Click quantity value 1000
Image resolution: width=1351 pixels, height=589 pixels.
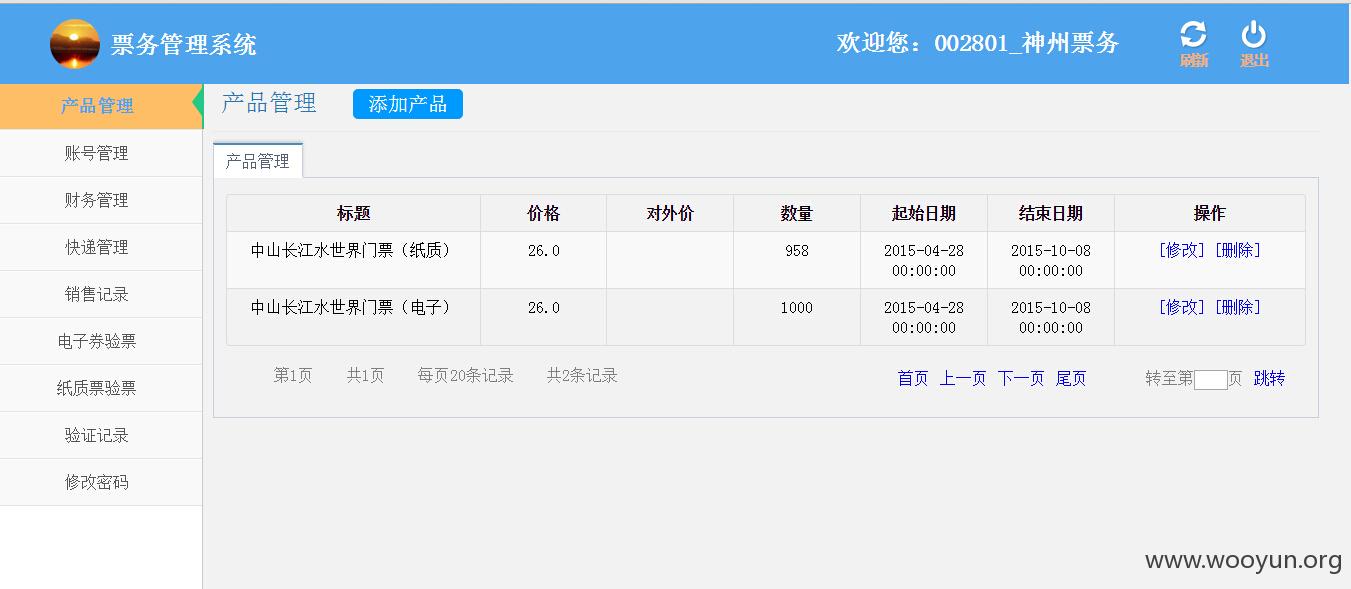797,308
